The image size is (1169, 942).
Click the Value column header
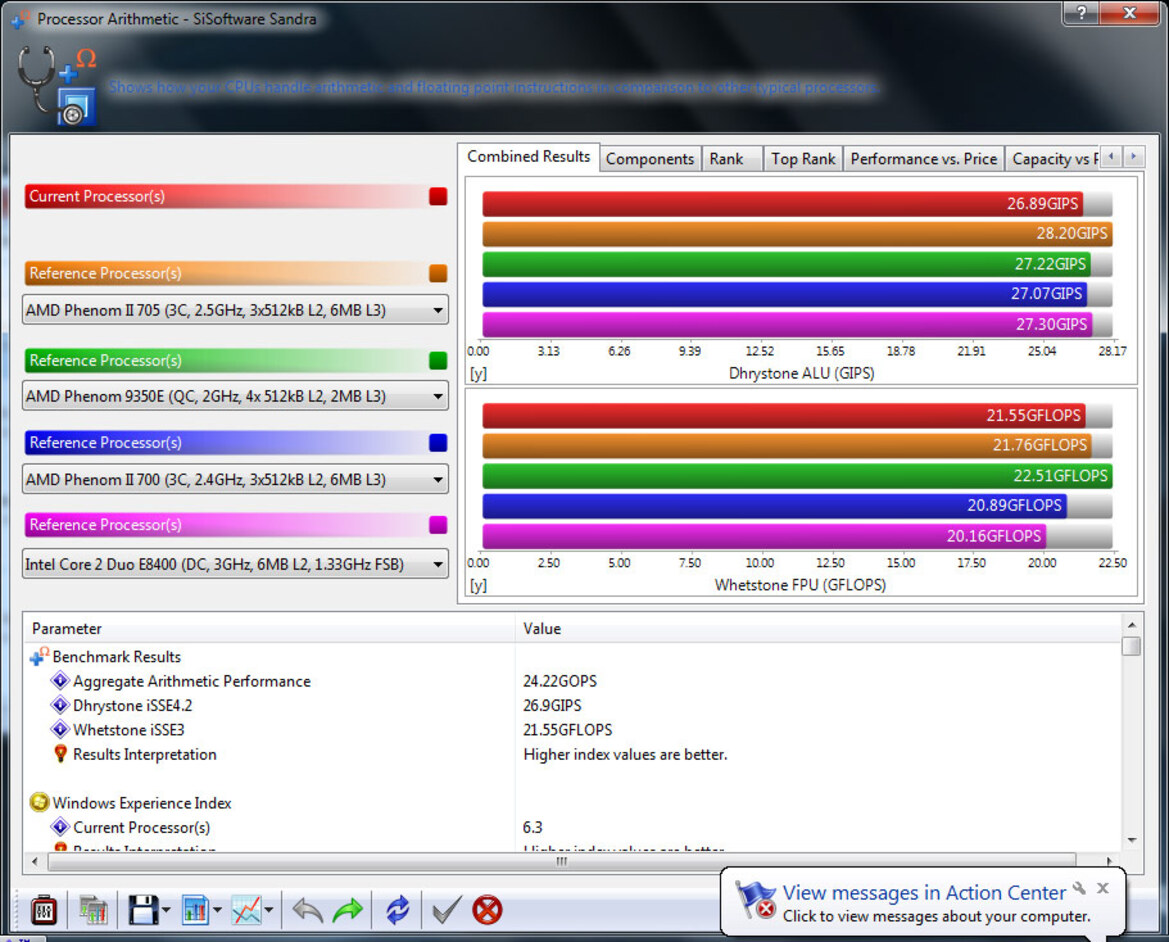pyautogui.click(x=818, y=628)
